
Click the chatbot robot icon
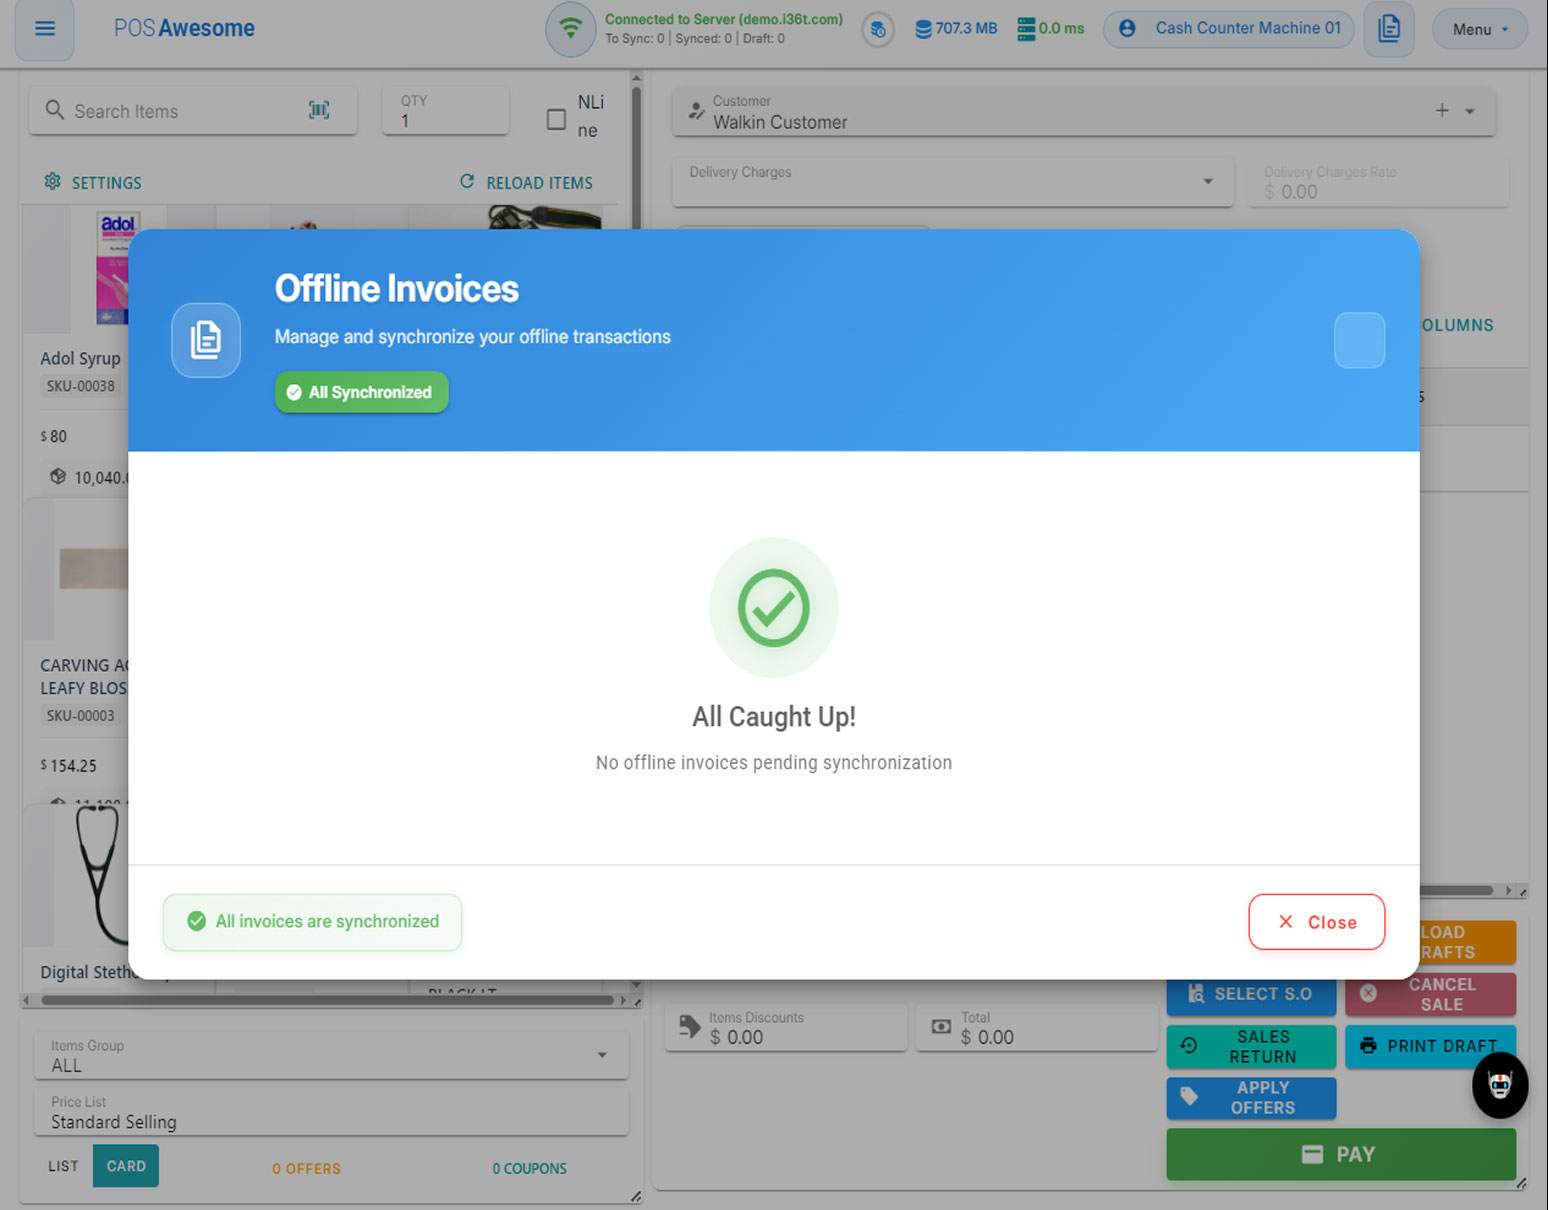1499,1085
